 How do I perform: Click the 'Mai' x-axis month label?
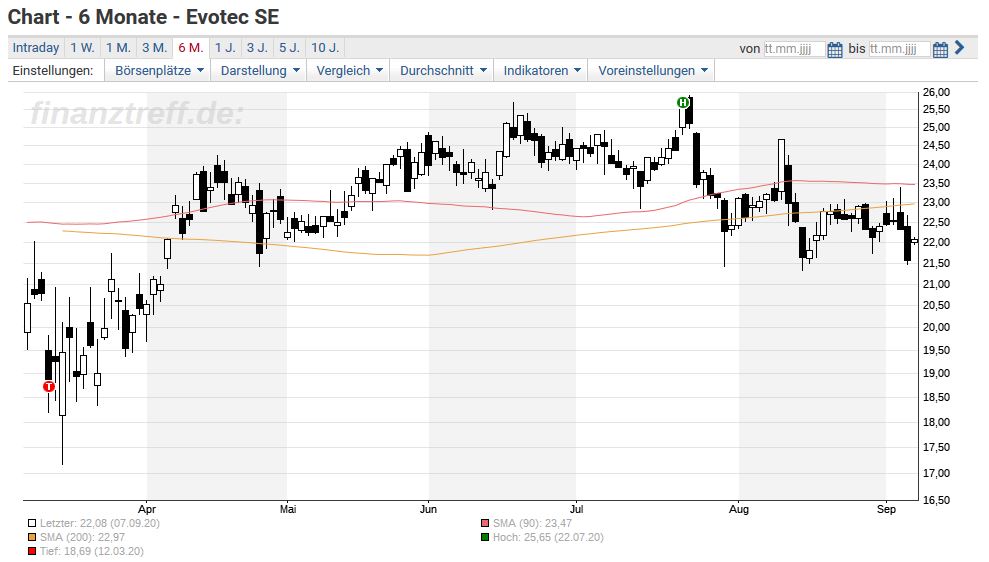pyautogui.click(x=288, y=509)
